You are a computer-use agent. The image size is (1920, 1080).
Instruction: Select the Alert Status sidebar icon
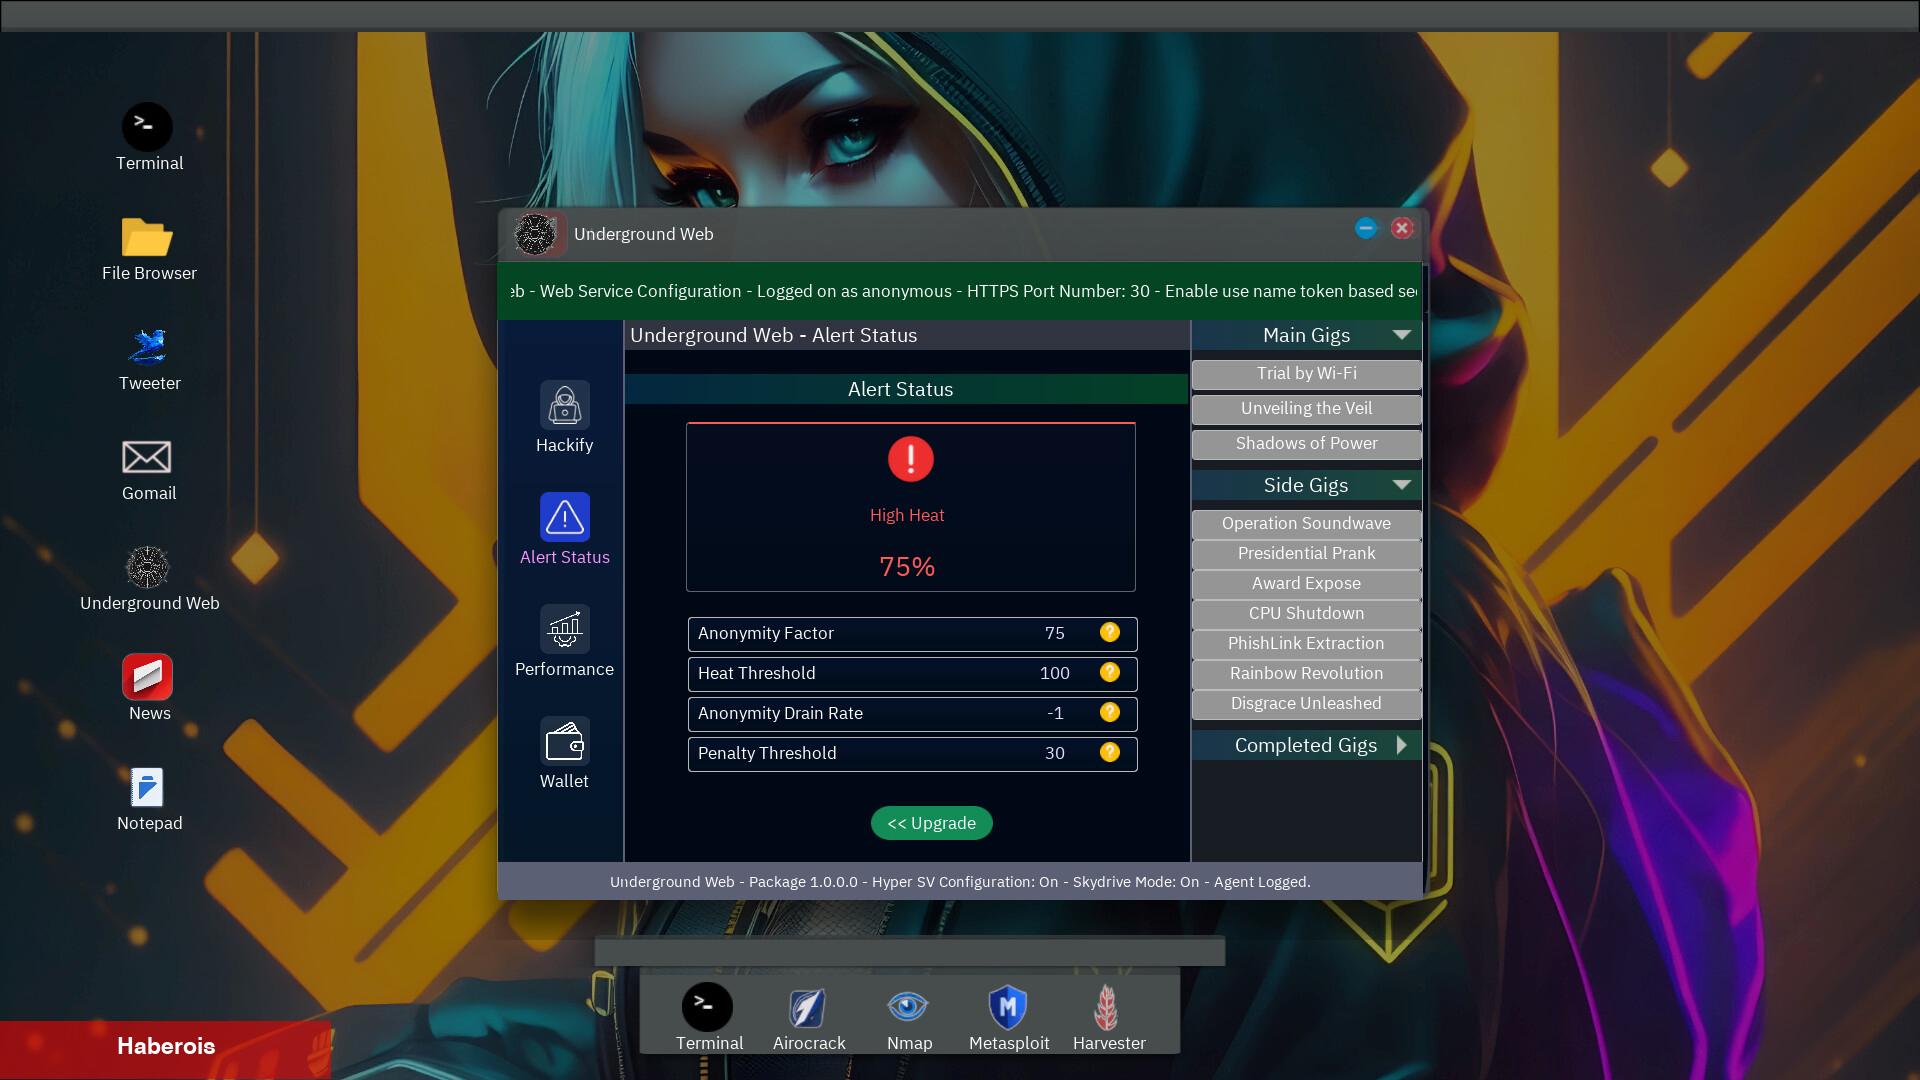[565, 517]
